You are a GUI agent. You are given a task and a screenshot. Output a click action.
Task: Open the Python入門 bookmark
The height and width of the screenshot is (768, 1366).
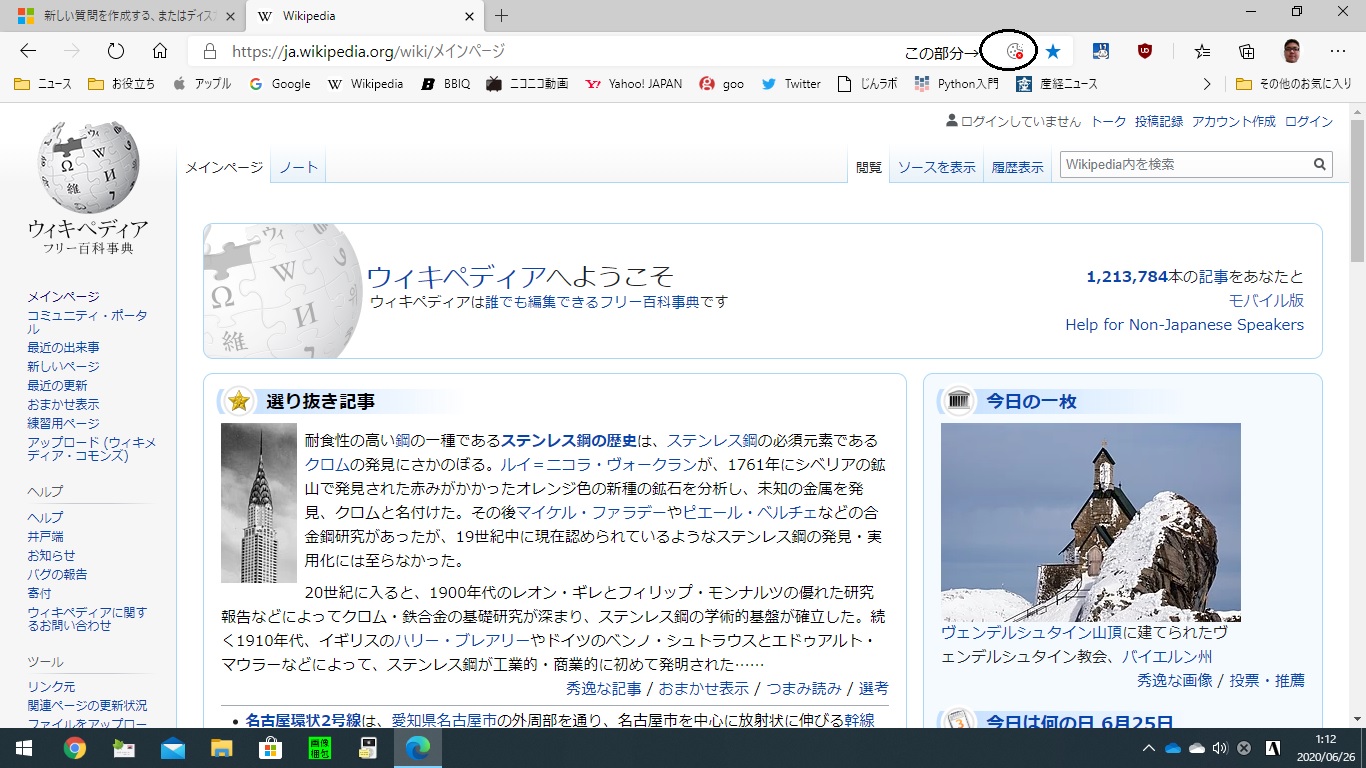point(957,84)
